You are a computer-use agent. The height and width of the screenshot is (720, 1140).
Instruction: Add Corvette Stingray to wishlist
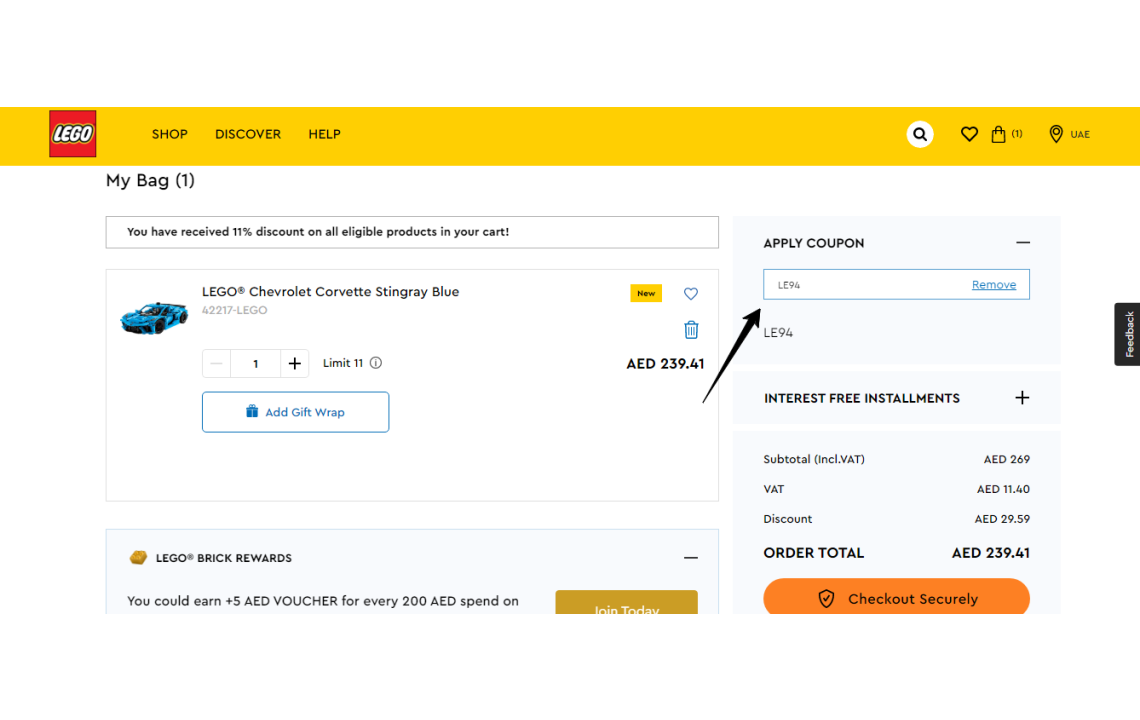(691, 294)
